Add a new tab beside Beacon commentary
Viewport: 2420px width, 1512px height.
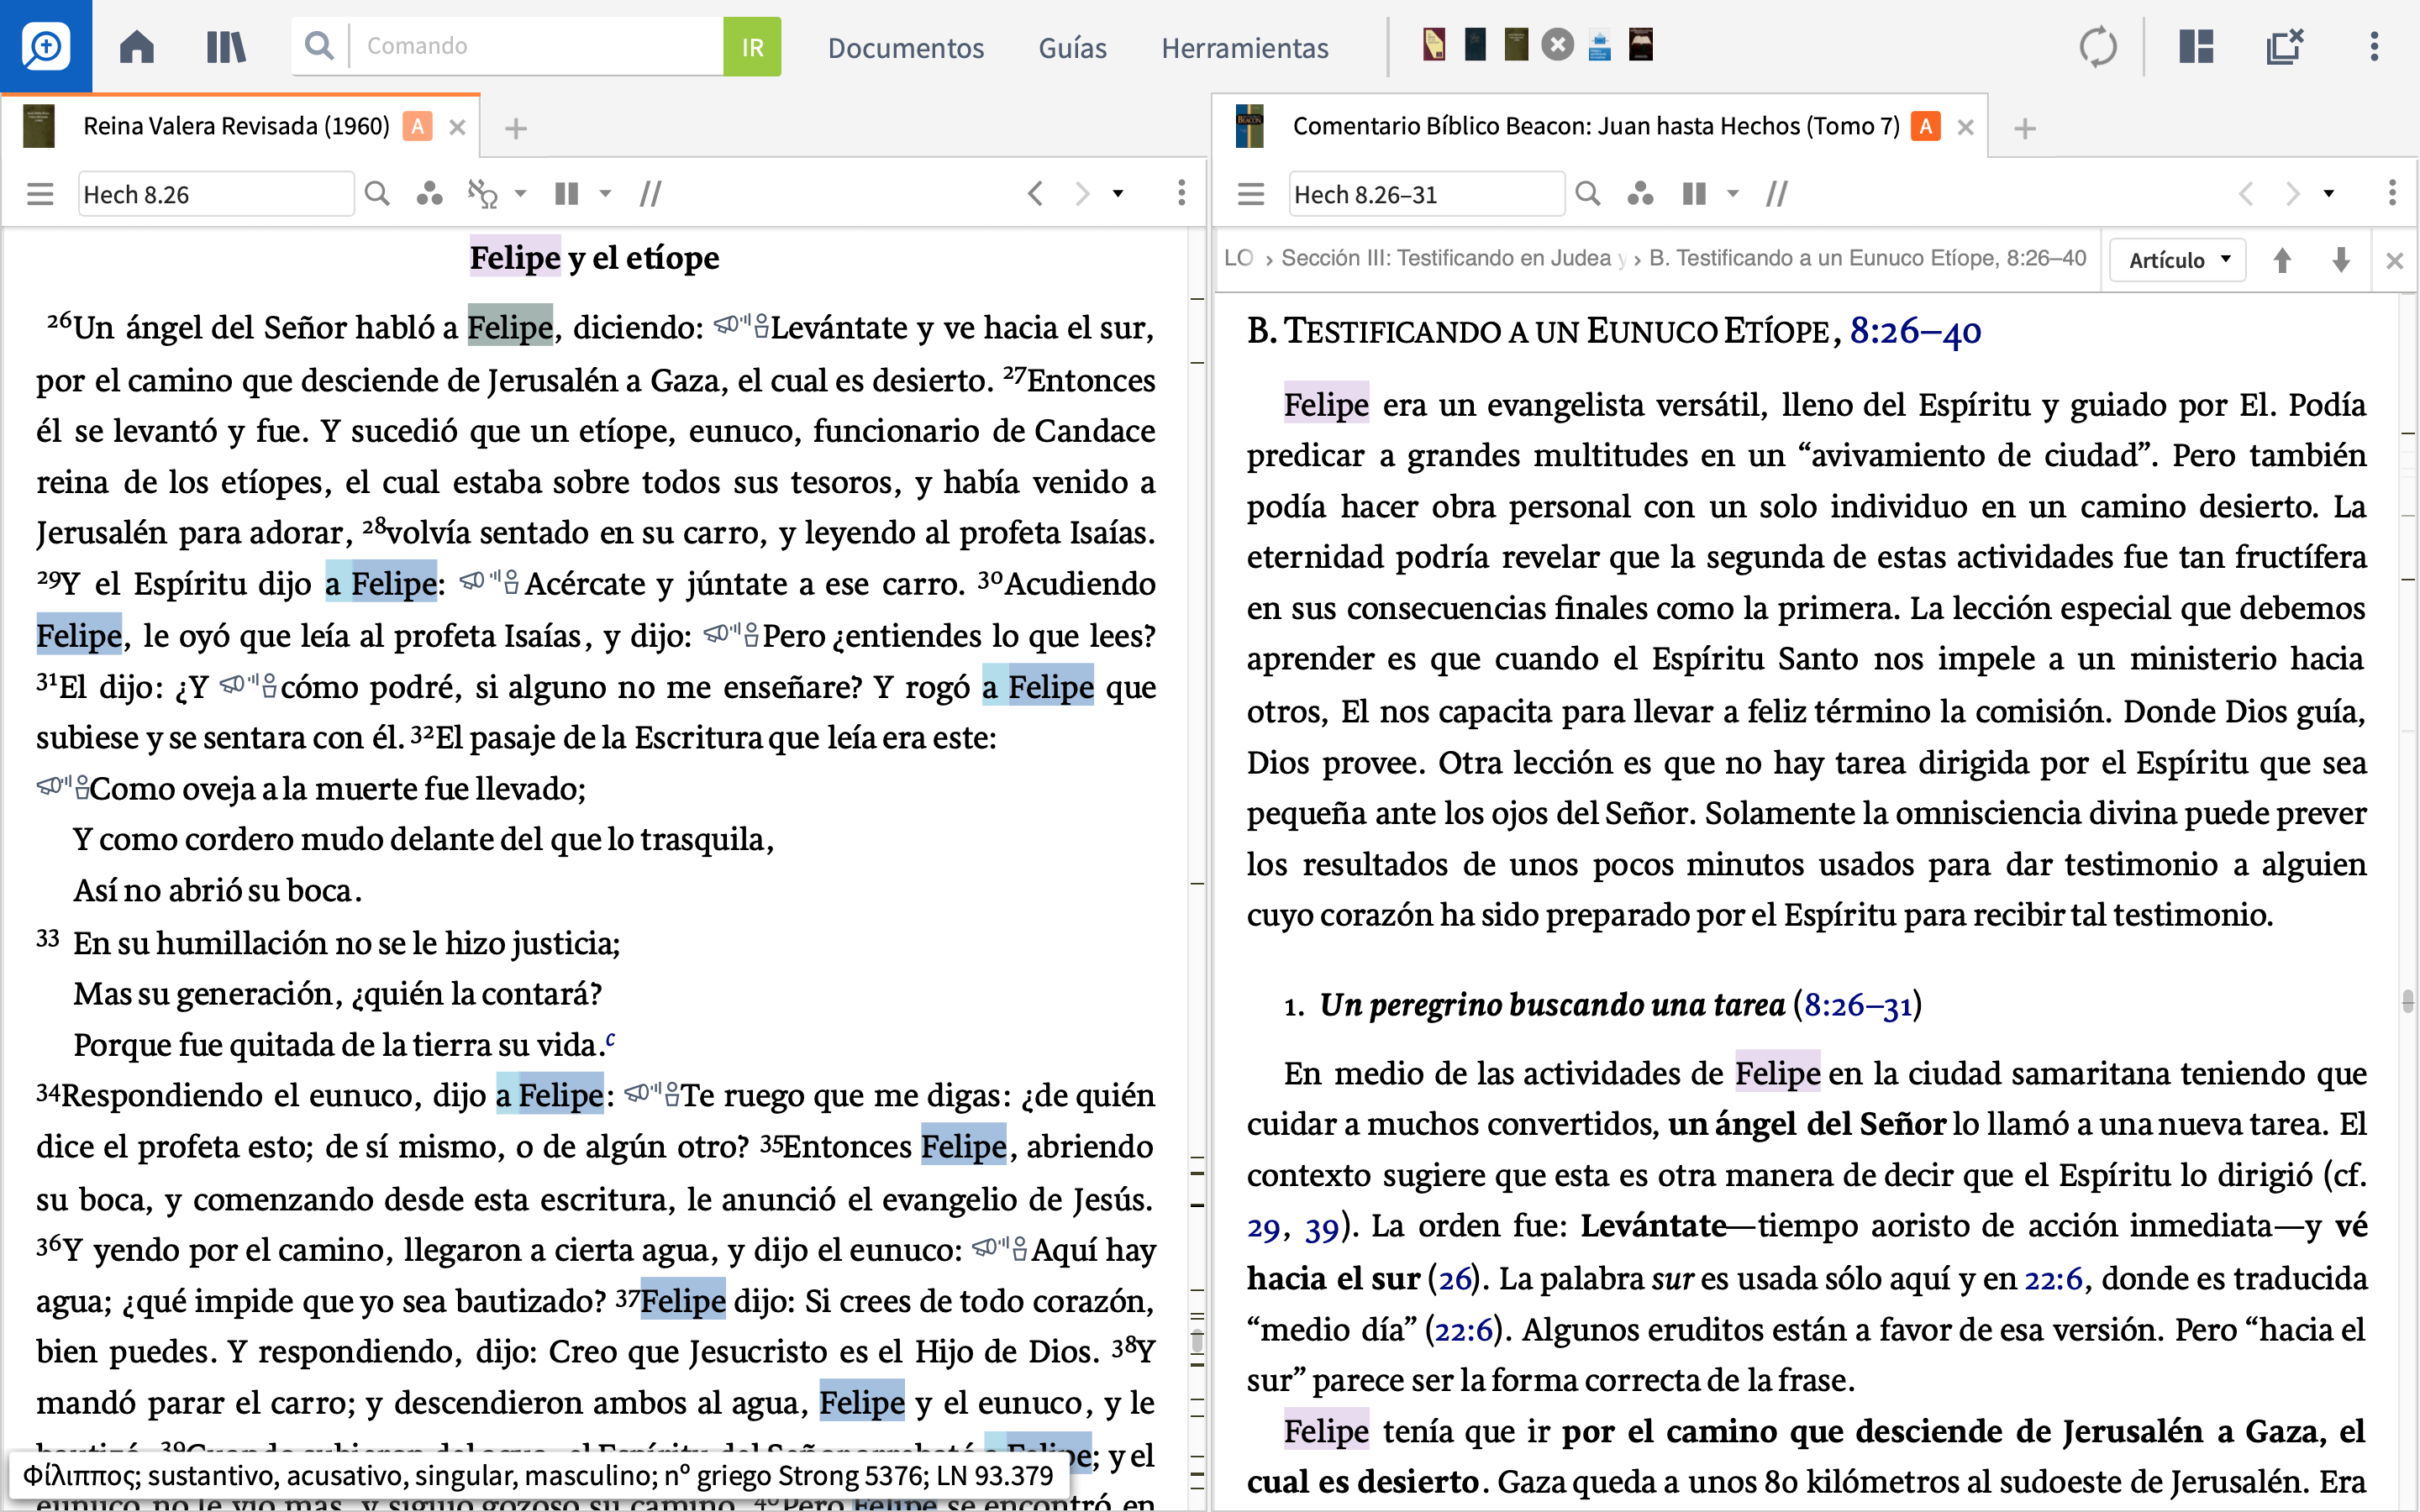(x=2025, y=128)
